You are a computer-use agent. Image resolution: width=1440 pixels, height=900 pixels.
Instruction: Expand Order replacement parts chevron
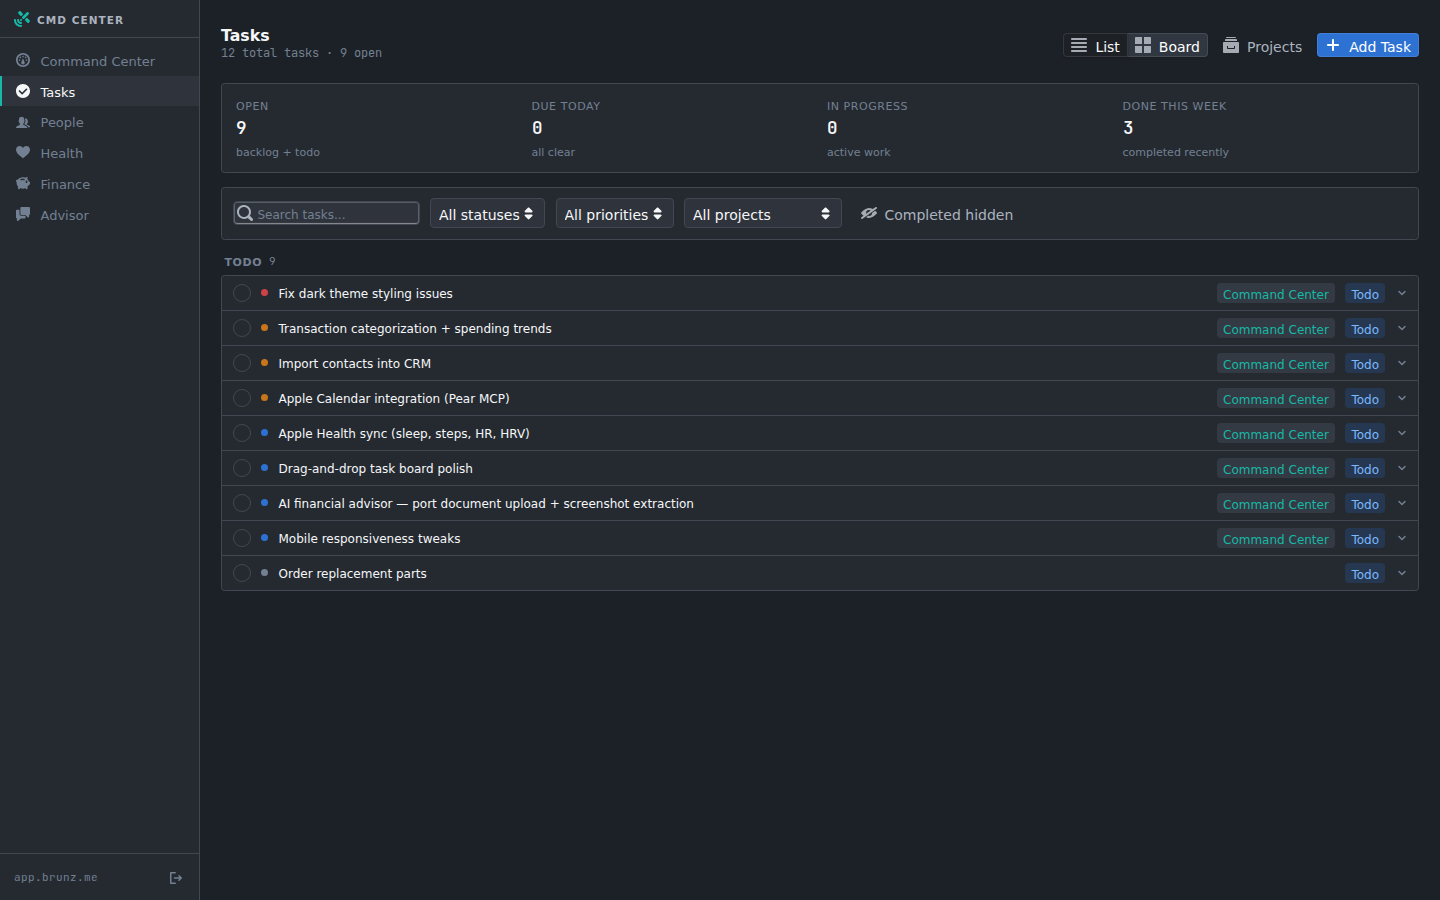1402,573
